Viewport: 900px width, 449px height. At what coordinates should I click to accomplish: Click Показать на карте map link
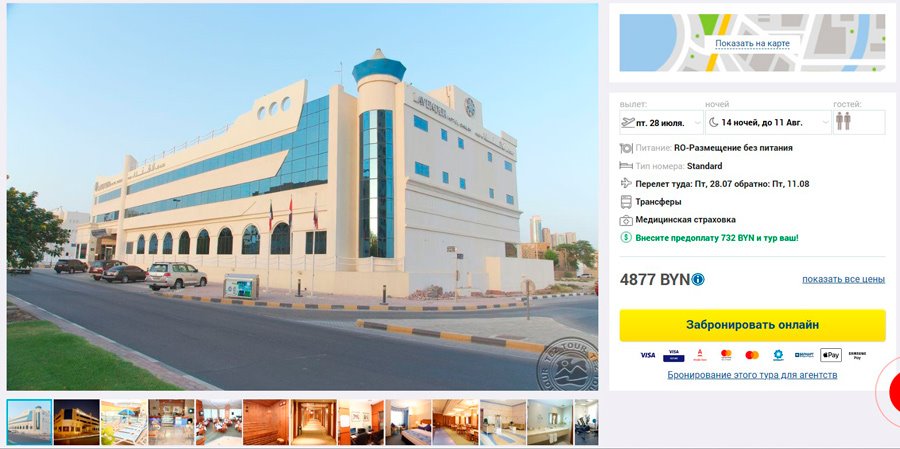click(752, 44)
